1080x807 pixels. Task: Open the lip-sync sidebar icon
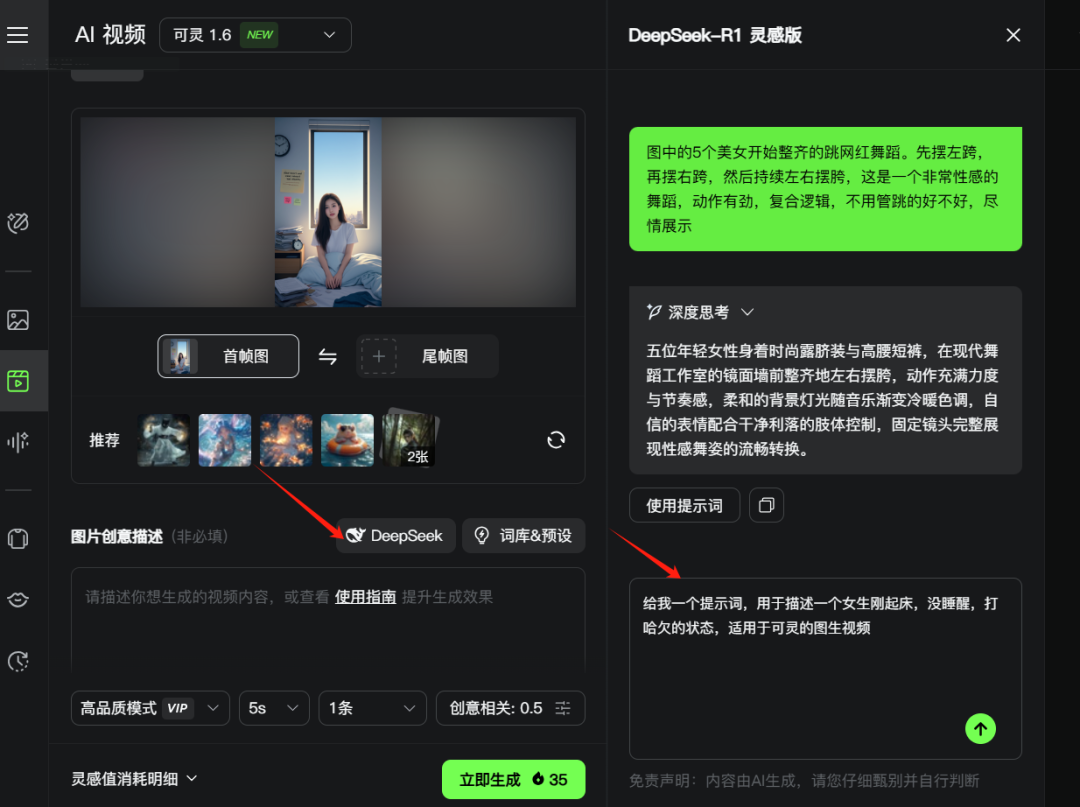[18, 599]
